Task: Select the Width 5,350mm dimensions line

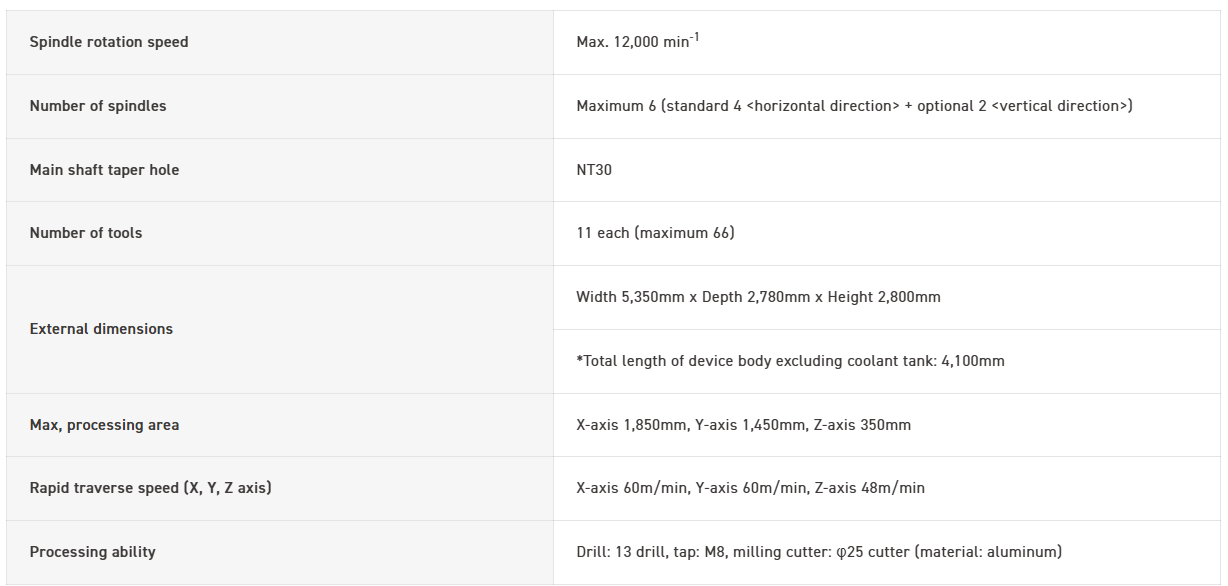Action: pos(758,297)
